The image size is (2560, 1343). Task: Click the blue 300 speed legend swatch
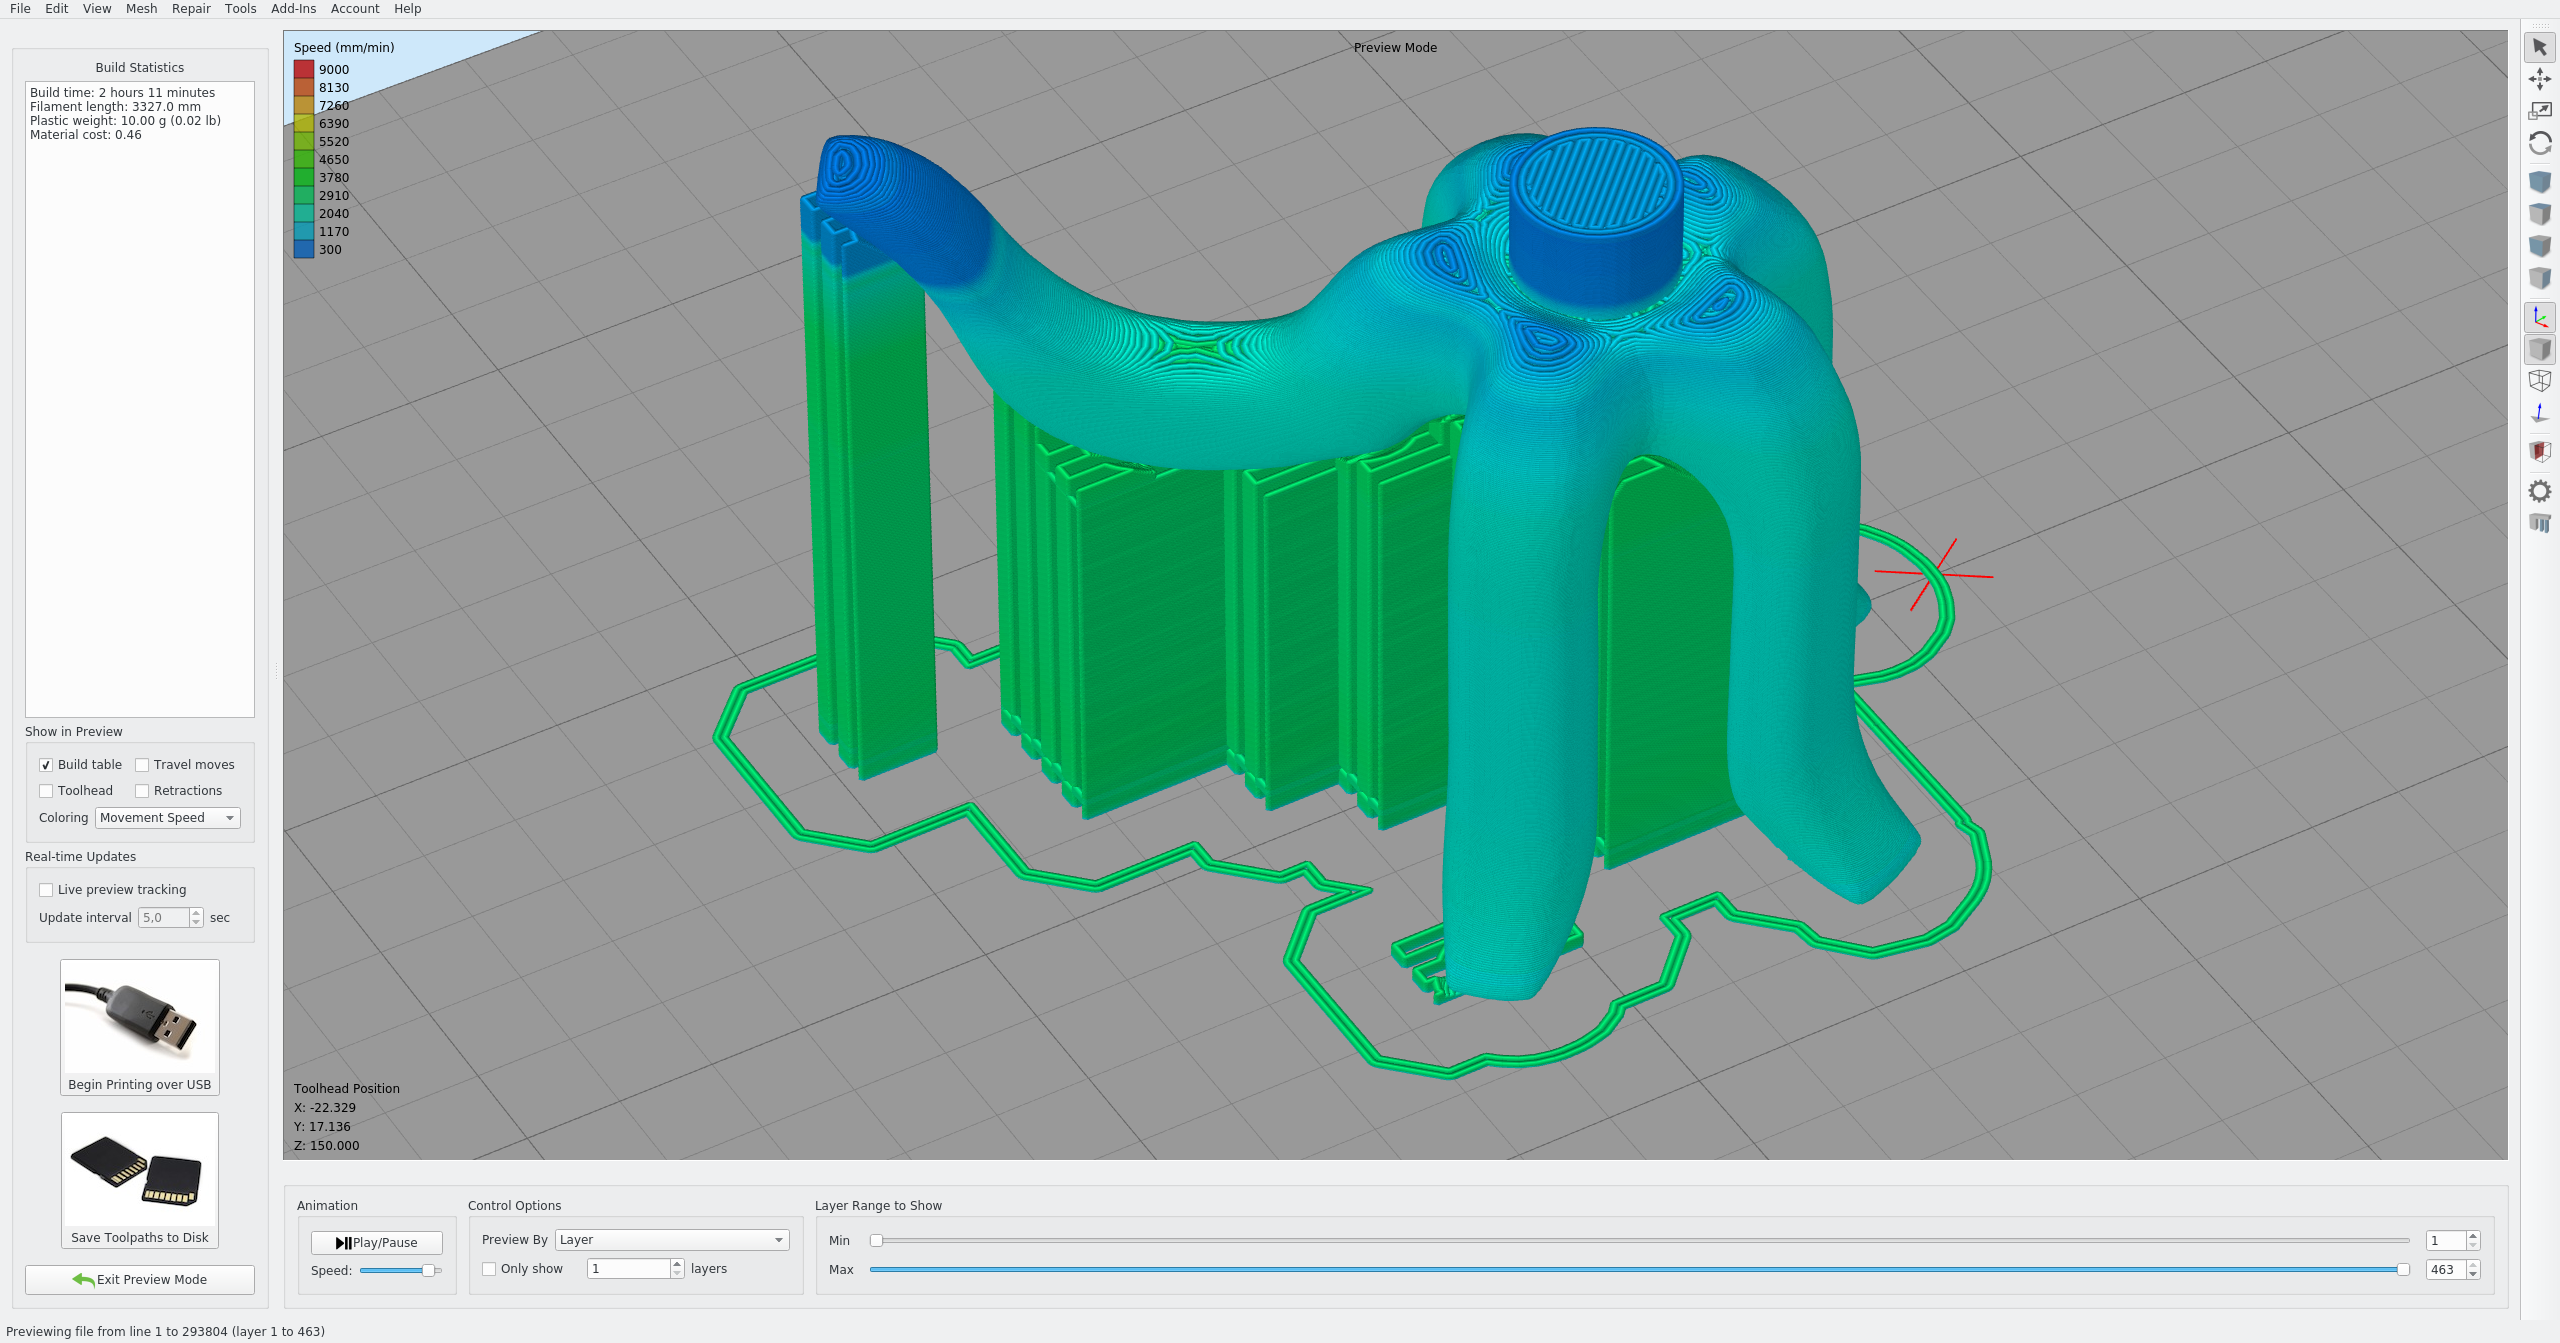(304, 250)
